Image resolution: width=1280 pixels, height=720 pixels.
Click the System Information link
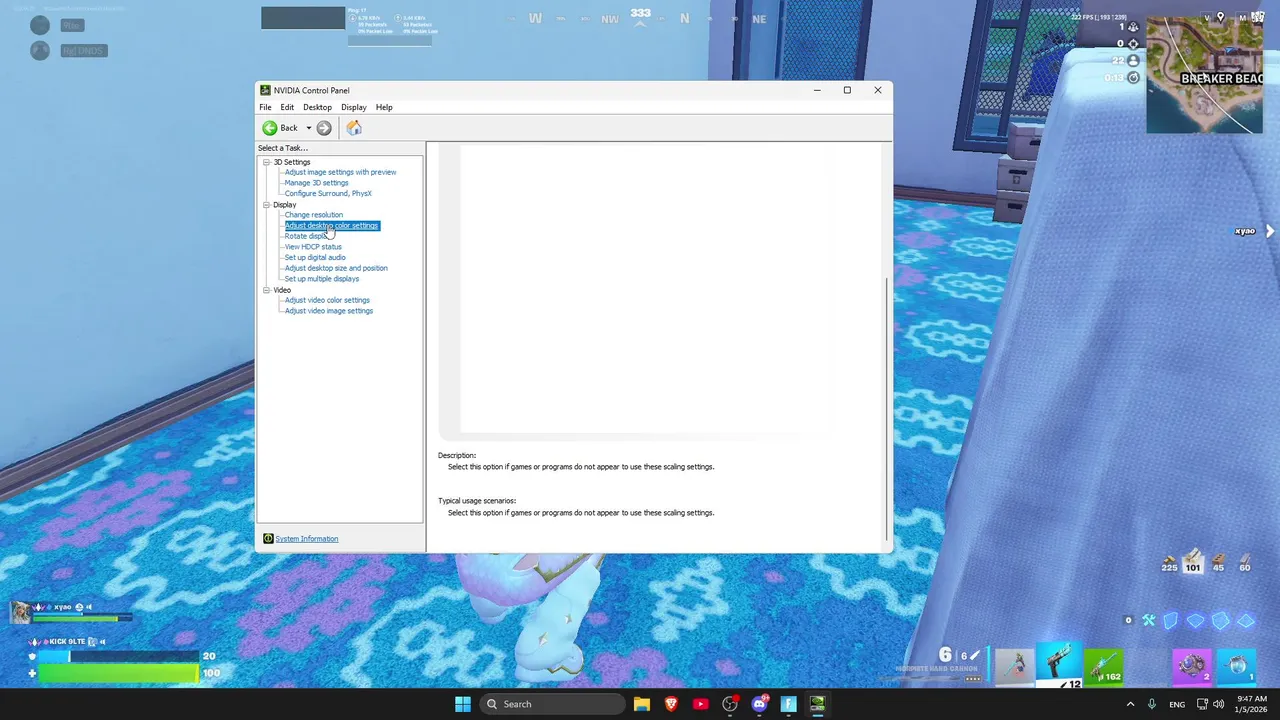(x=307, y=539)
